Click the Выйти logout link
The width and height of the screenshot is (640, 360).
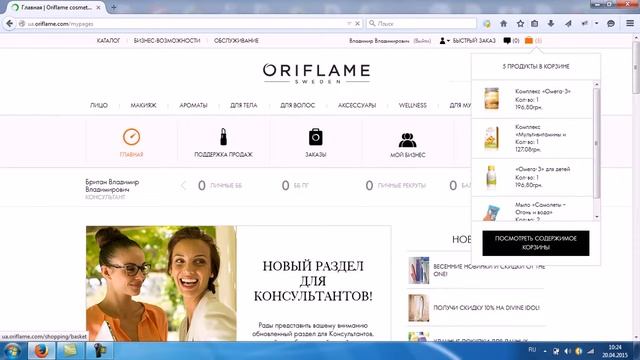click(x=422, y=41)
